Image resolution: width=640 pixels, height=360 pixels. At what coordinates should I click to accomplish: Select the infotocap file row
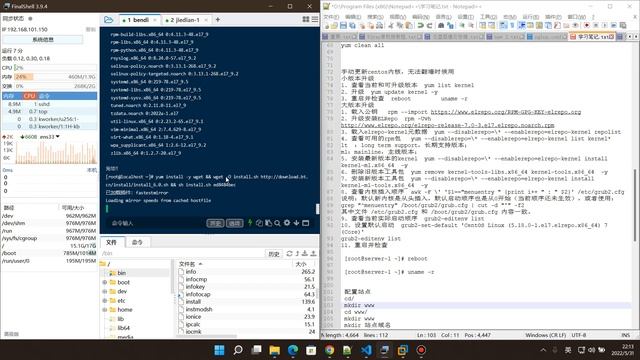pyautogui.click(x=247, y=294)
